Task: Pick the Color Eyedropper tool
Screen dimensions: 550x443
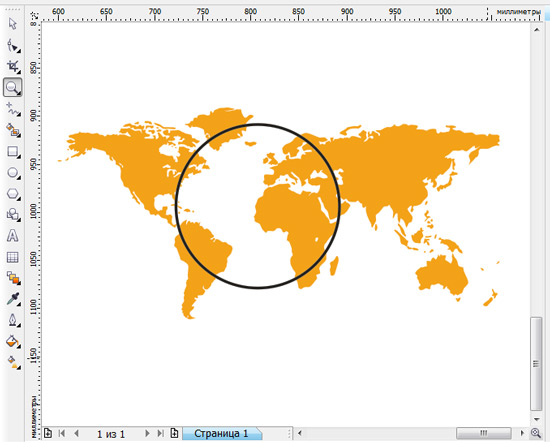Action: (x=13, y=299)
